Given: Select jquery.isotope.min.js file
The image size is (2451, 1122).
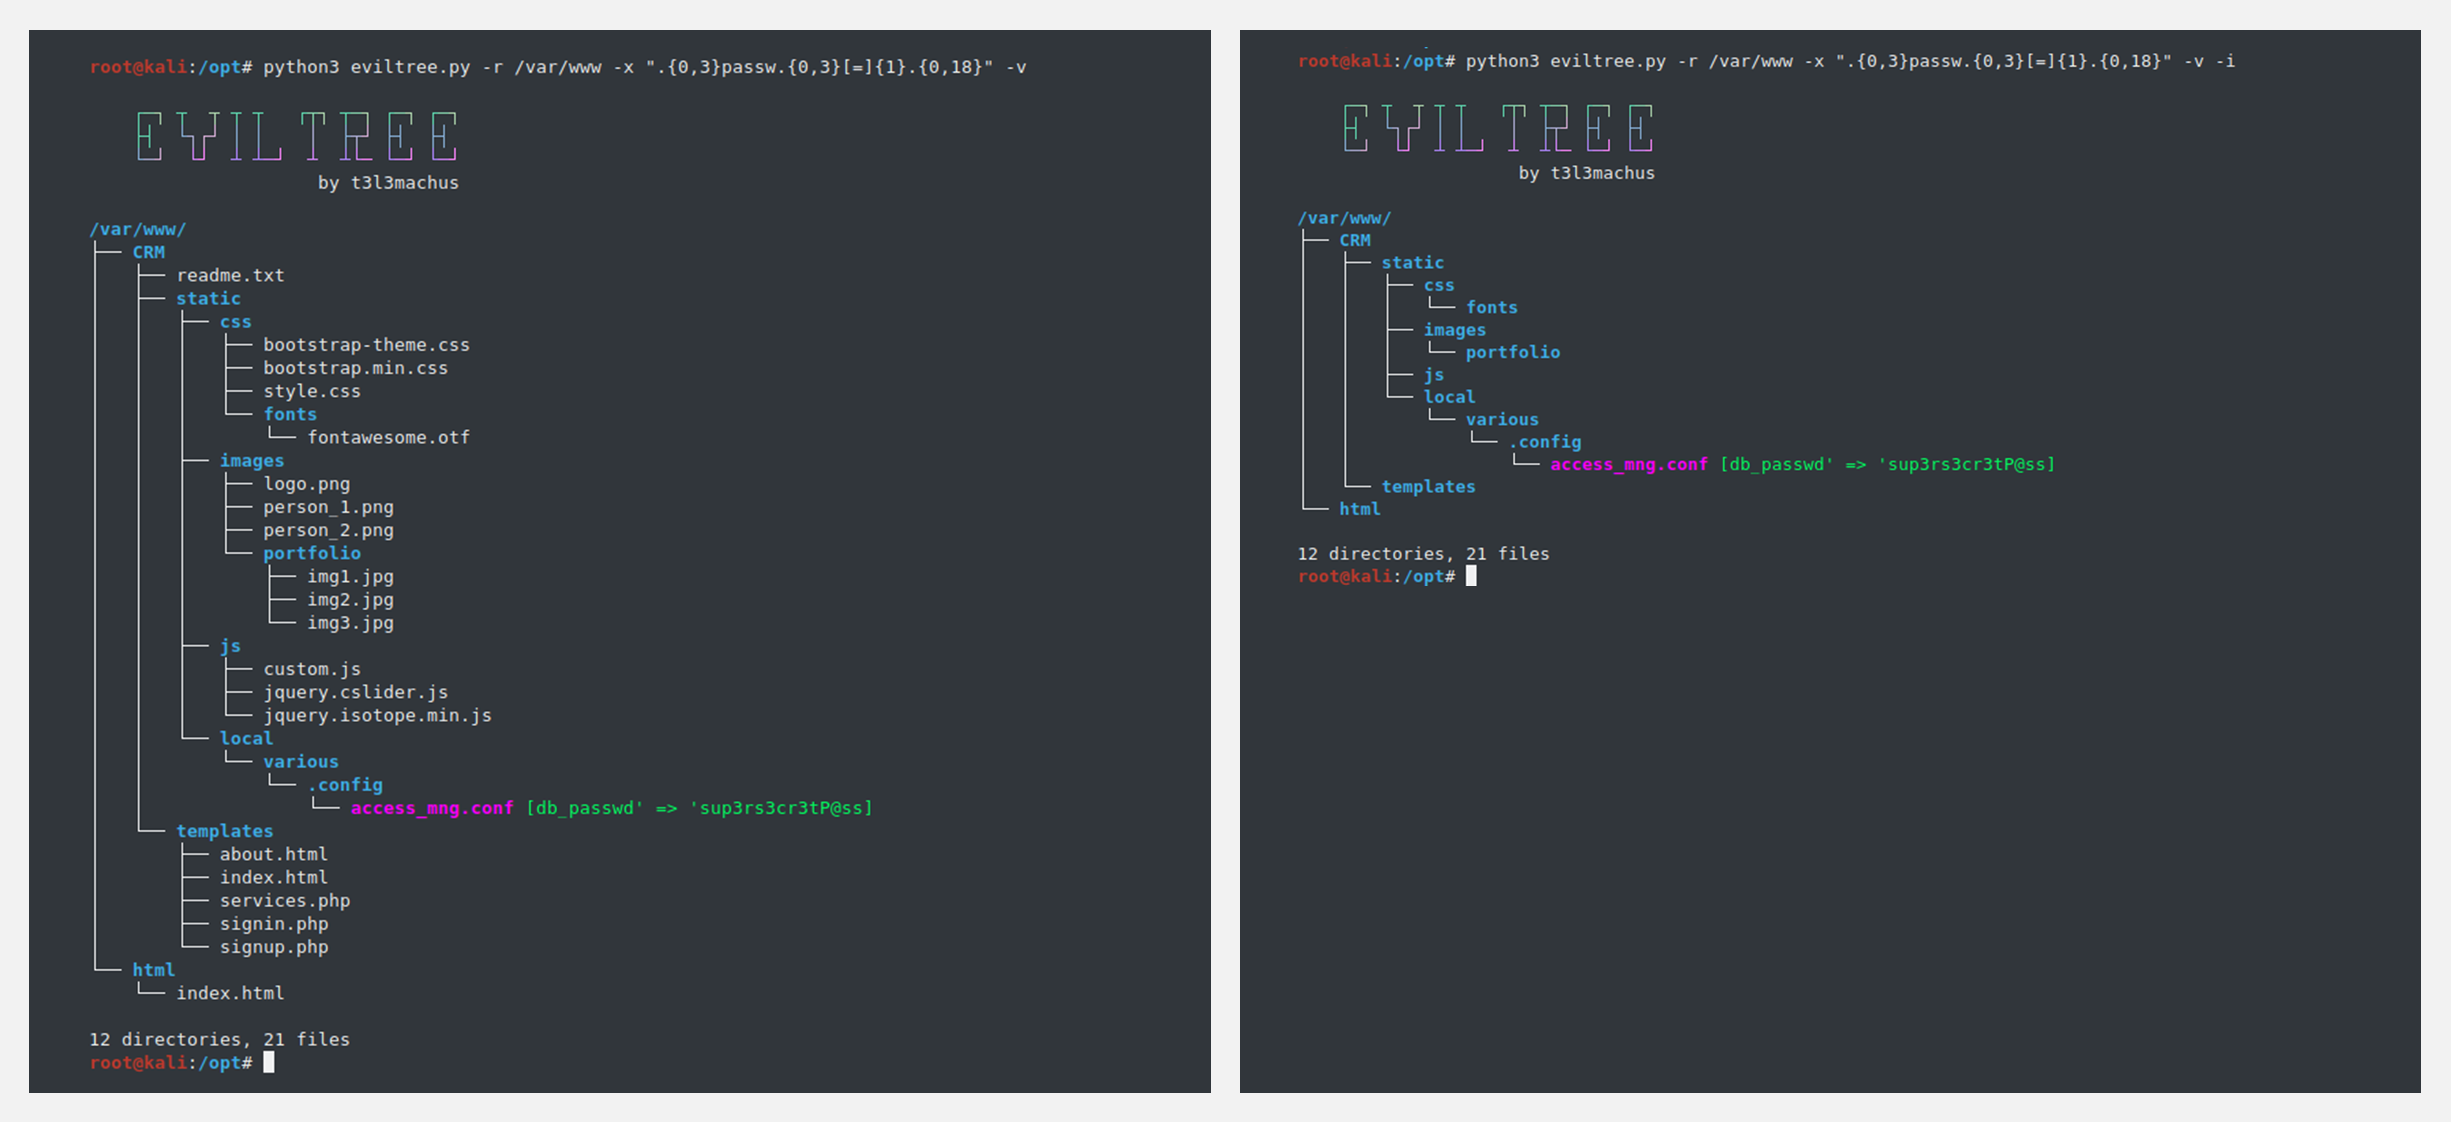Looking at the screenshot, I should pos(377,715).
